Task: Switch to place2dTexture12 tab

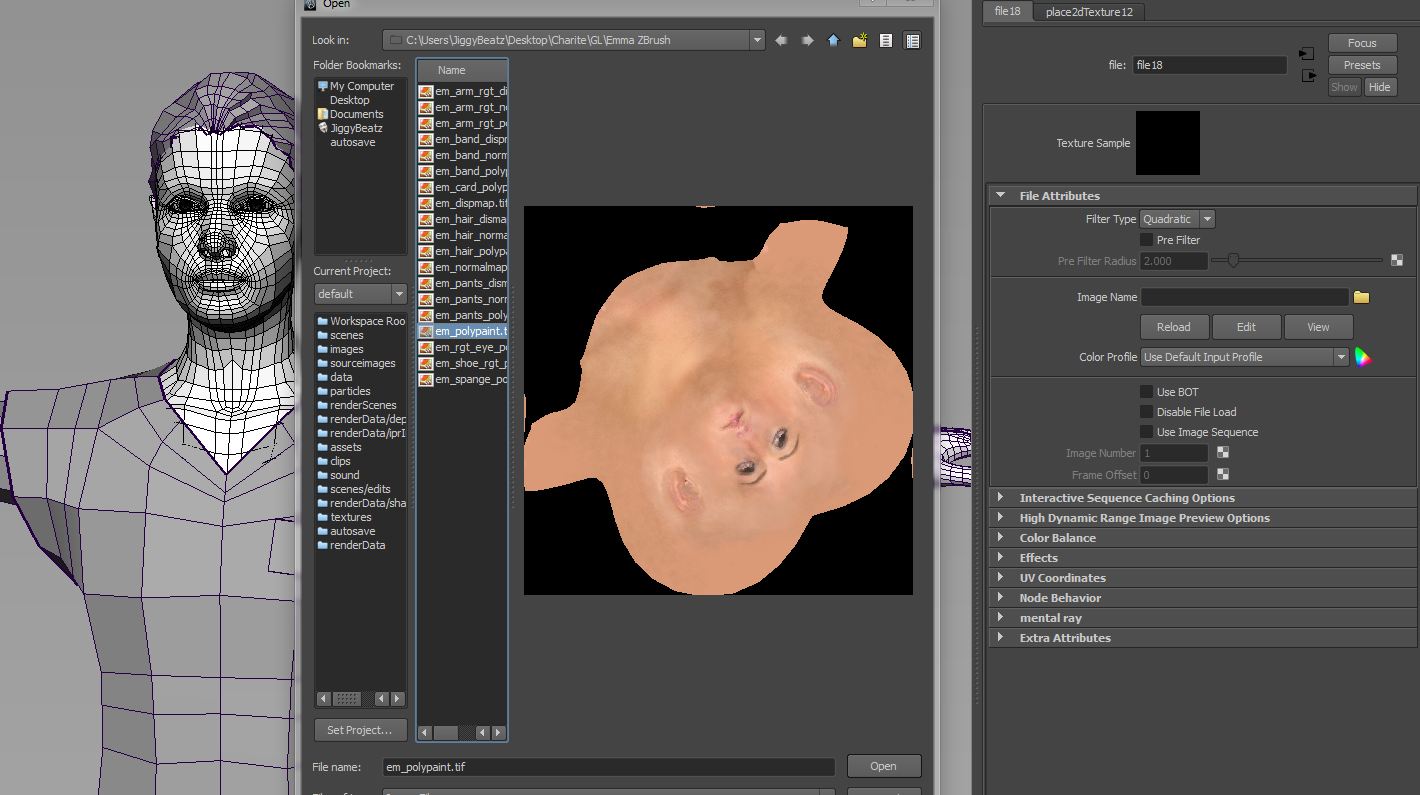Action: [x=1089, y=12]
